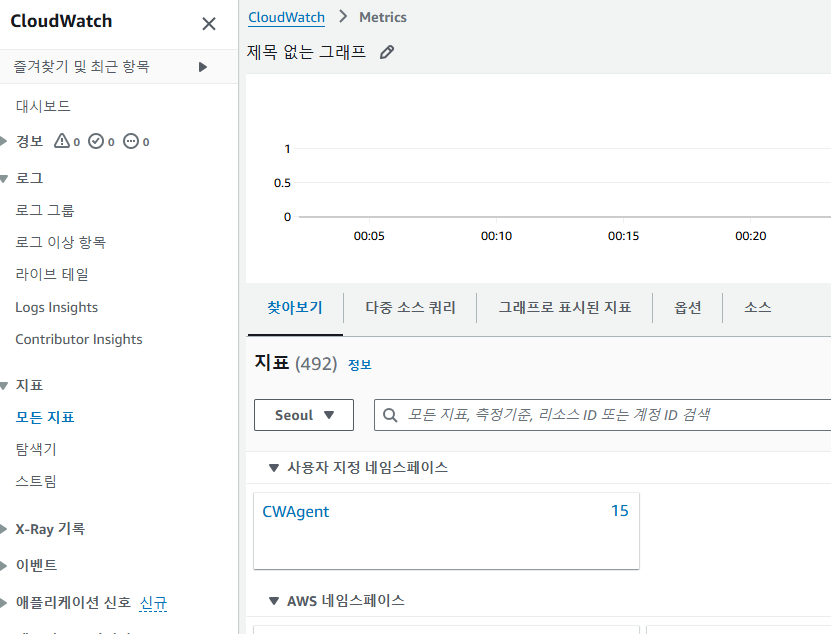This screenshot has height=634, width=831.
Task: Open Contributor Insights in sidebar
Action: [79, 339]
